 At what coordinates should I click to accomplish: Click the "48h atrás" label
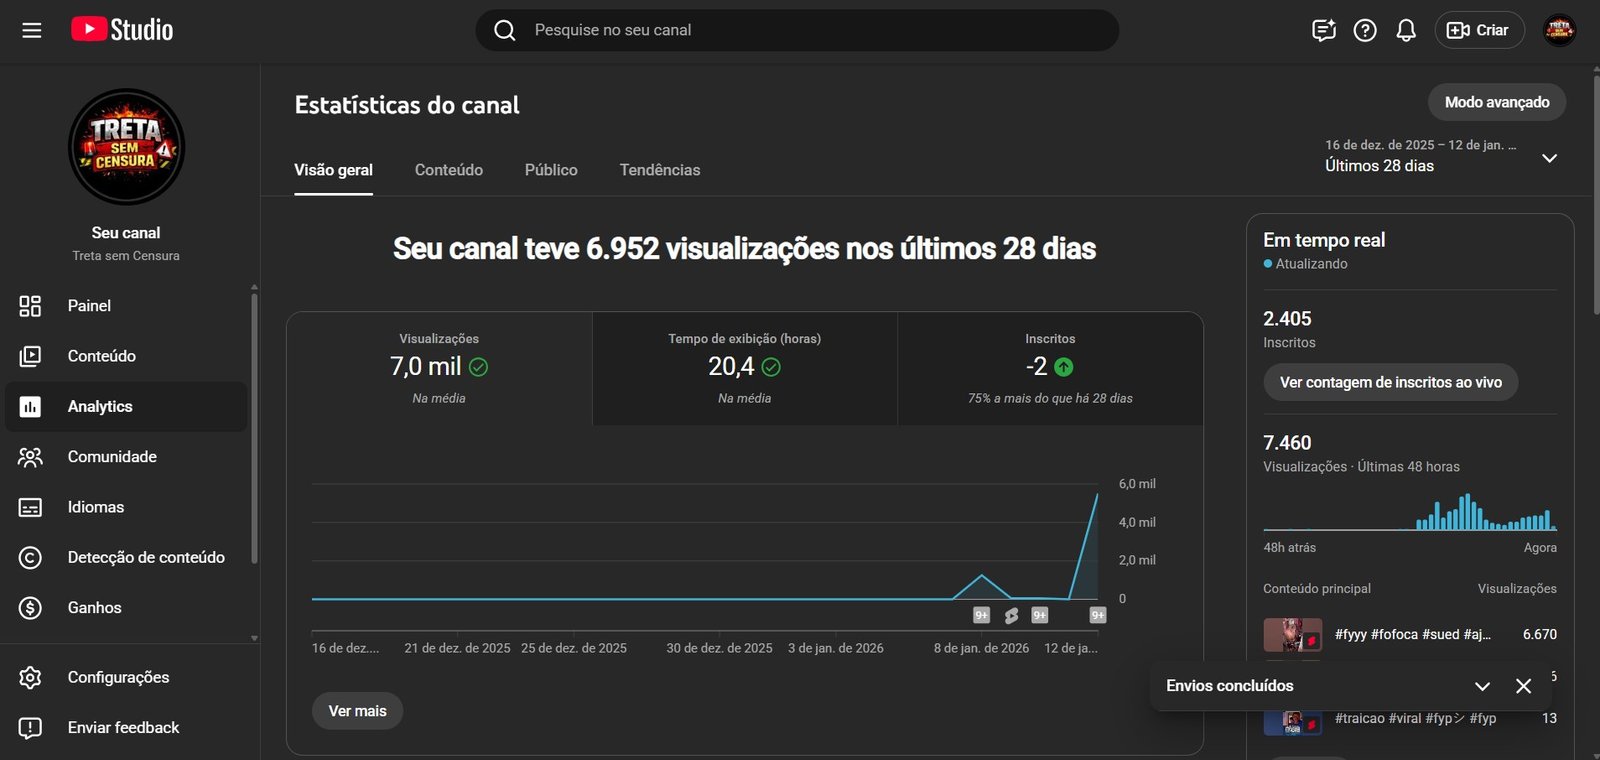click(x=1290, y=548)
